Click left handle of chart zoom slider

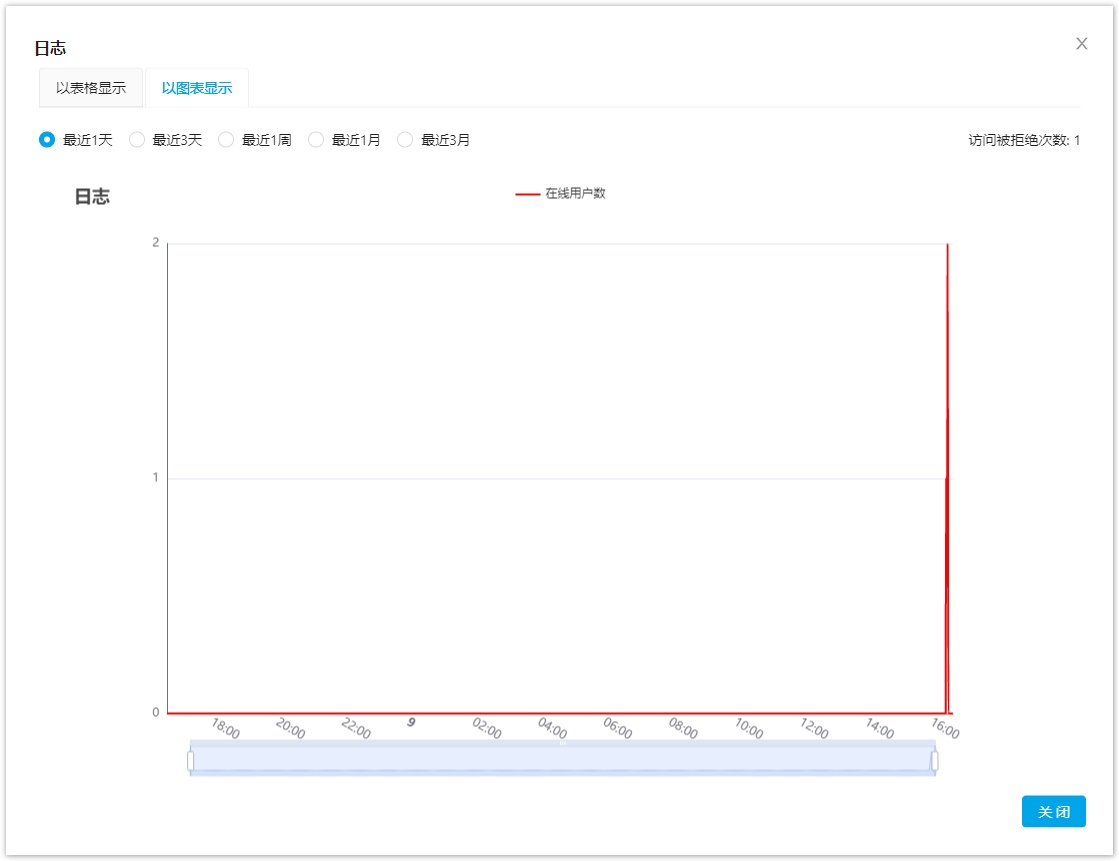coord(190,761)
